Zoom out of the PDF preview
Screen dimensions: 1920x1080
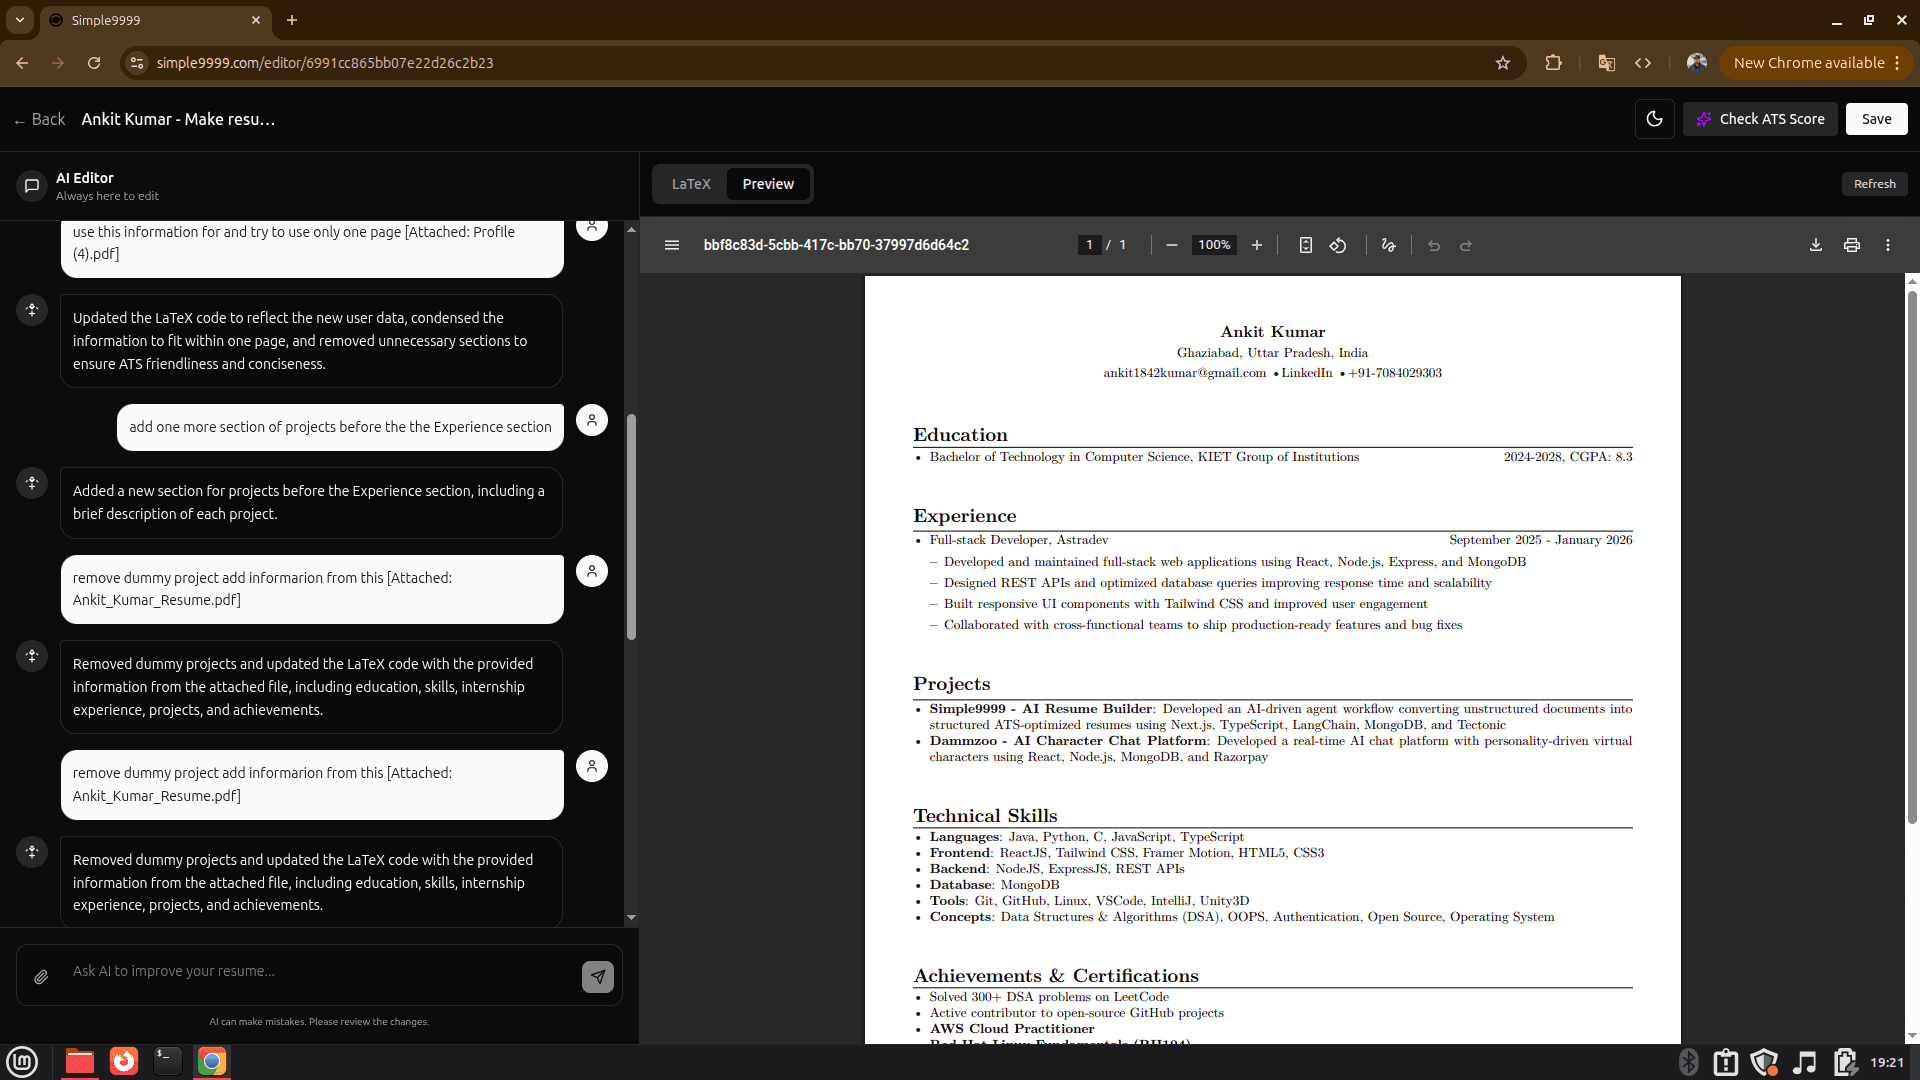point(1172,245)
